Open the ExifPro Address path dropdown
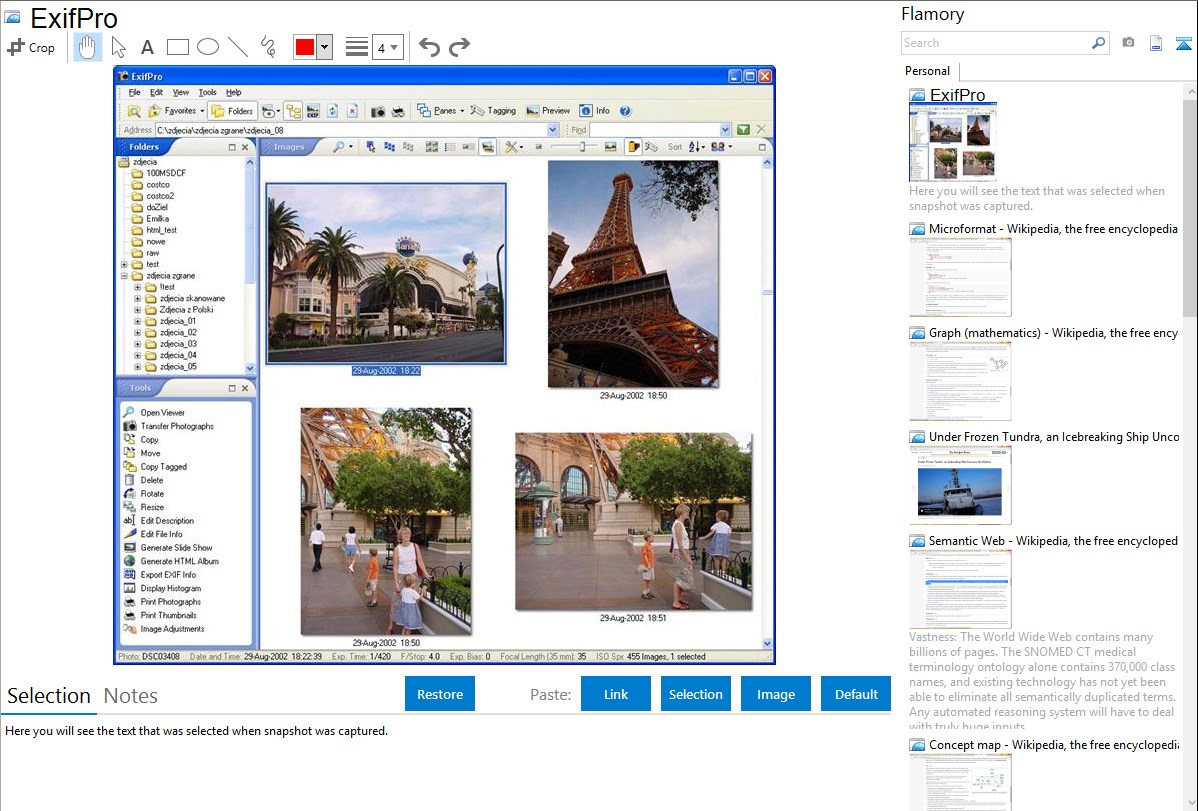 coord(553,130)
